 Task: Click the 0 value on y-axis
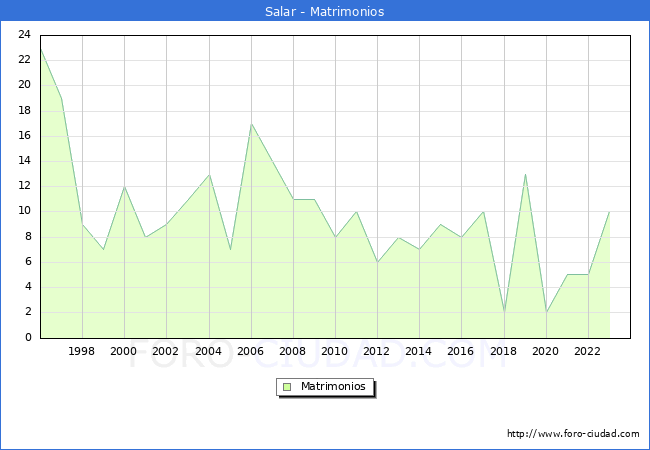click(x=29, y=338)
